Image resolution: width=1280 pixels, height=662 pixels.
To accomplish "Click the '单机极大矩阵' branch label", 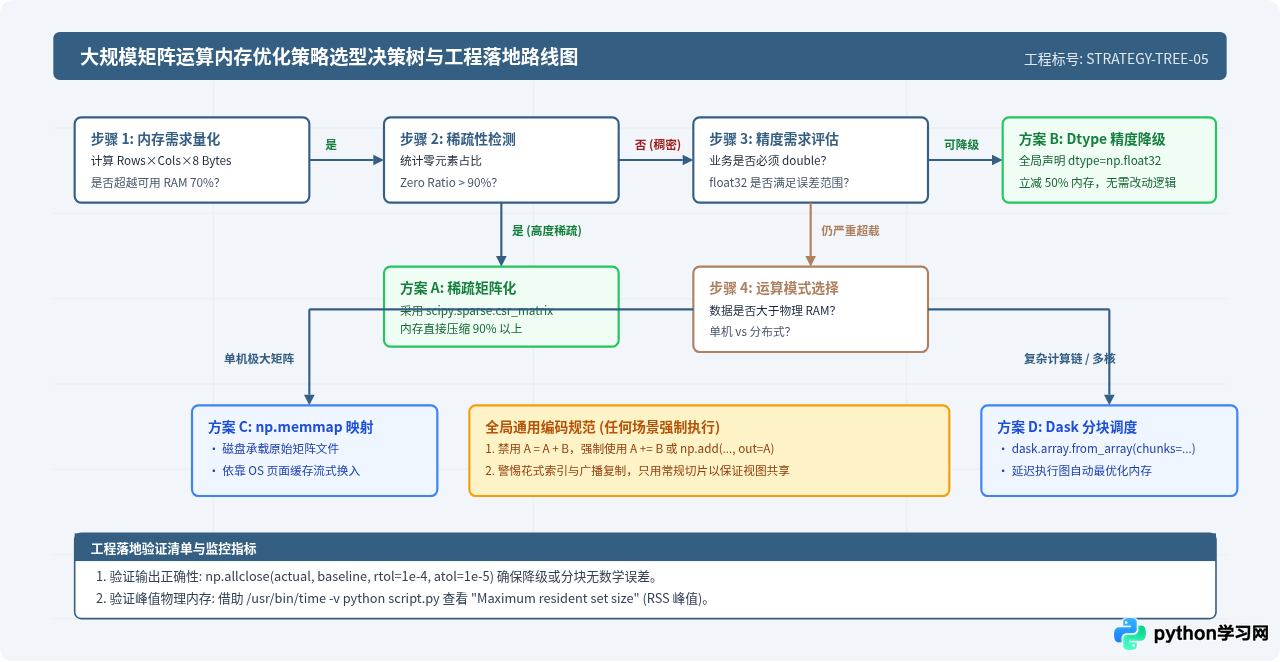I will pos(258,357).
